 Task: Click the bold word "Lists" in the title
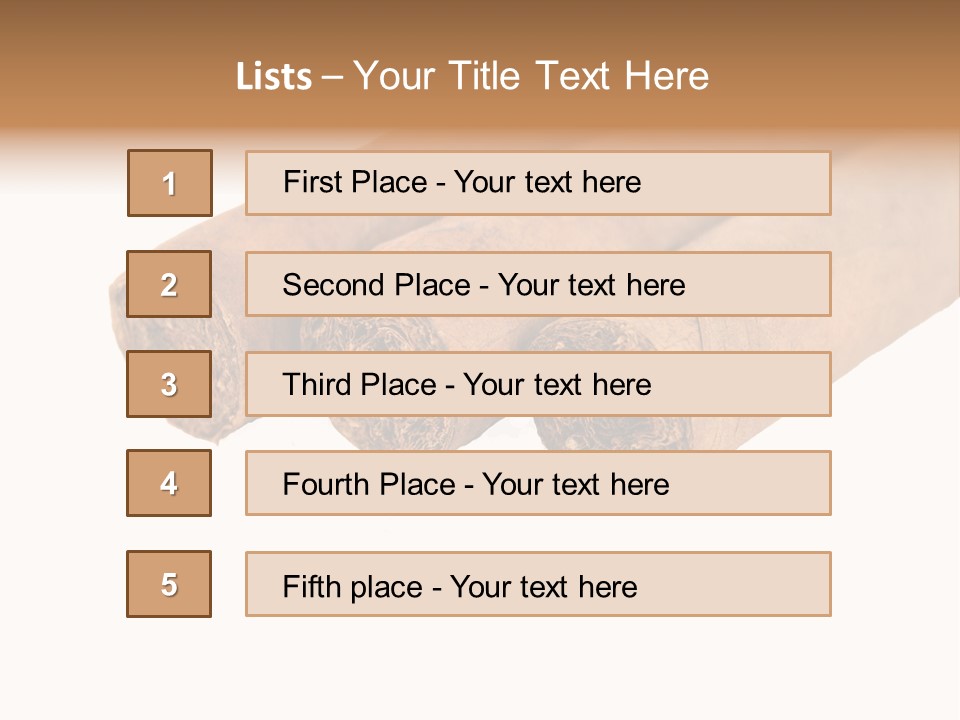pos(273,77)
